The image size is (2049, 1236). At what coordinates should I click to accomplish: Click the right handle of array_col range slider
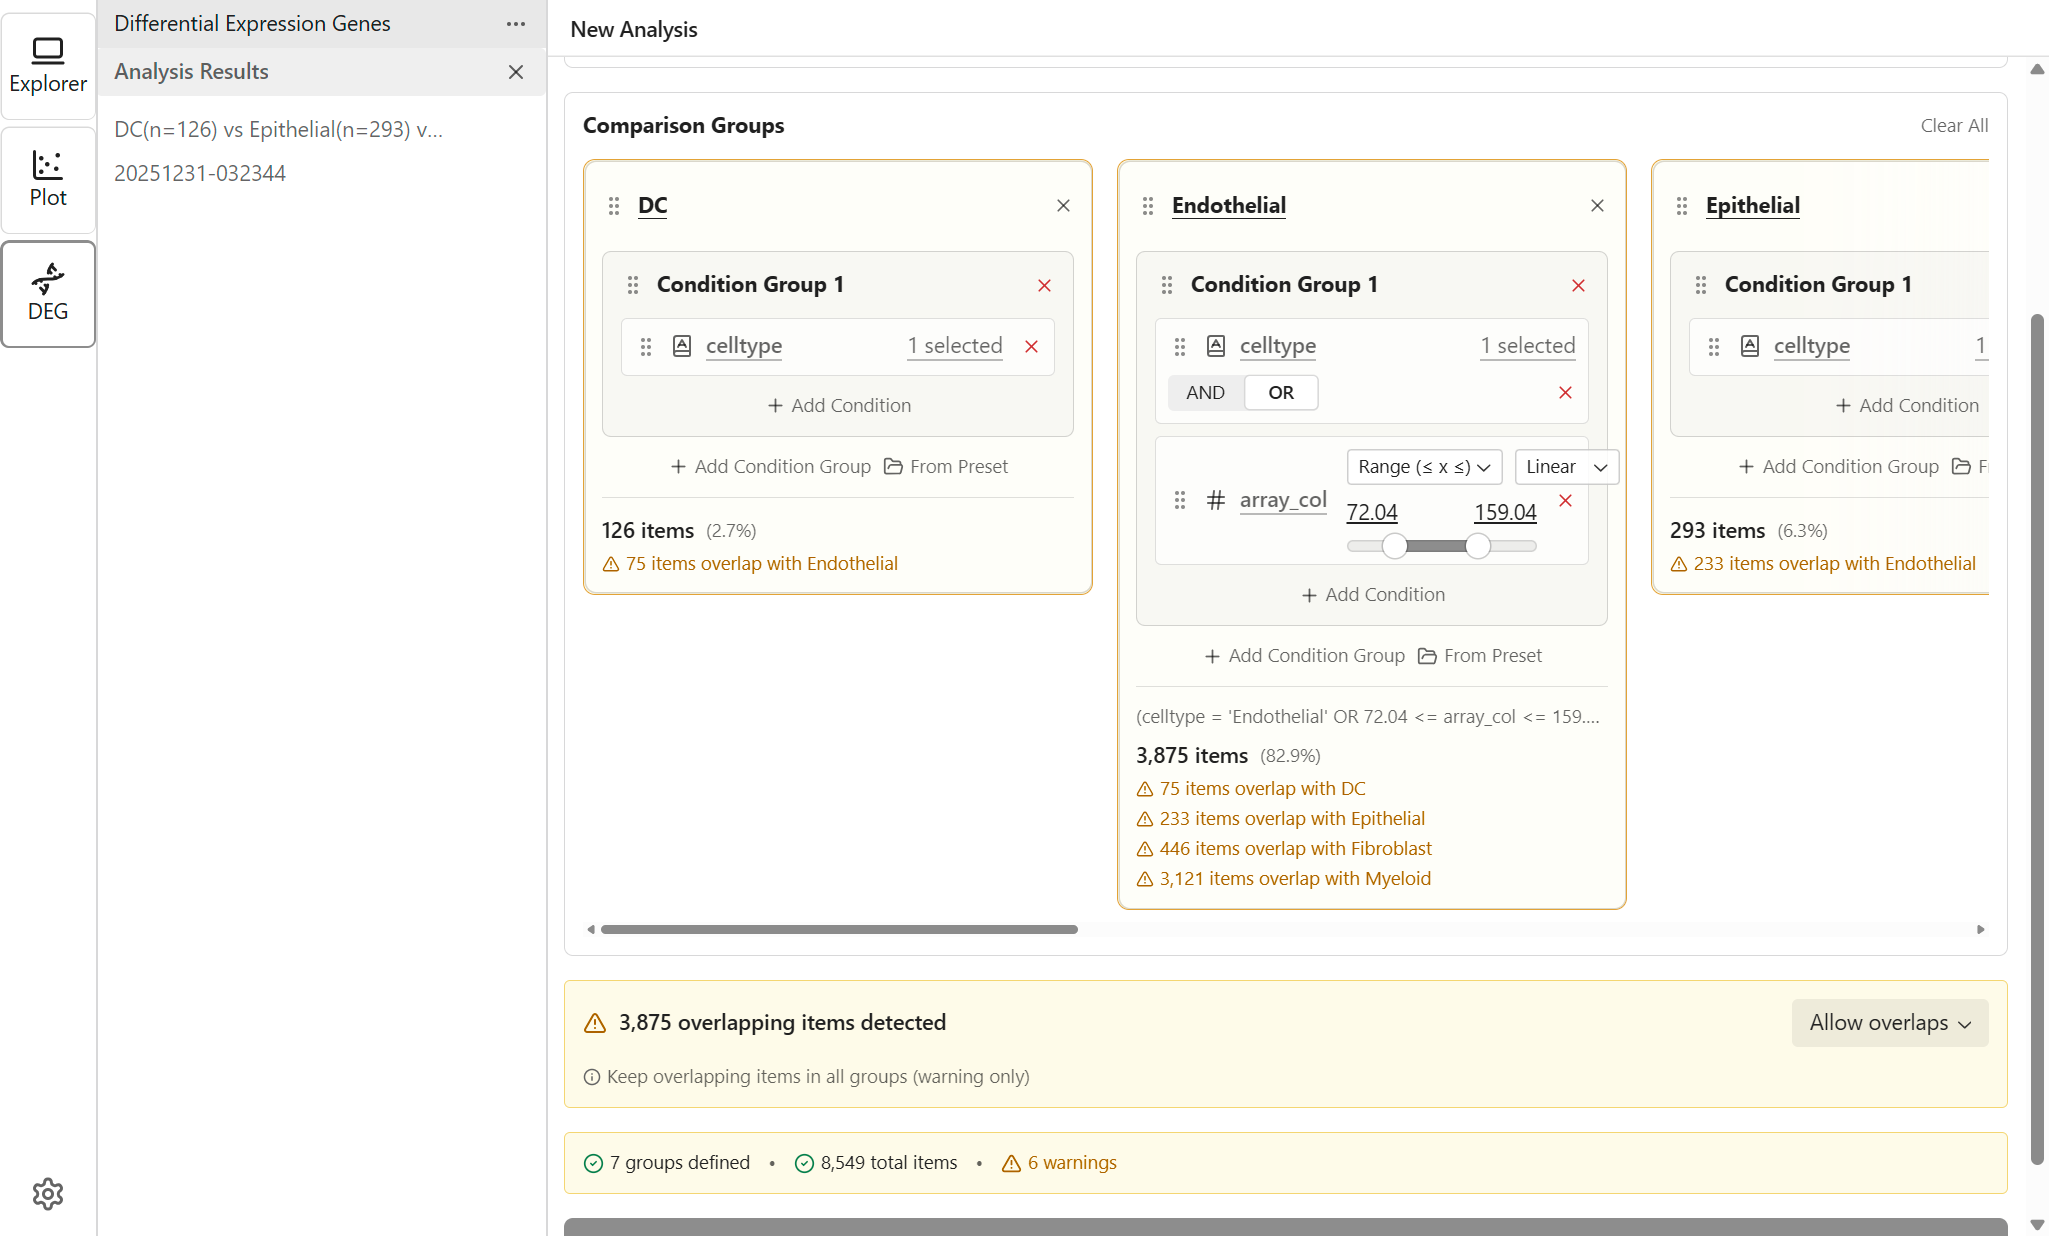(x=1478, y=546)
